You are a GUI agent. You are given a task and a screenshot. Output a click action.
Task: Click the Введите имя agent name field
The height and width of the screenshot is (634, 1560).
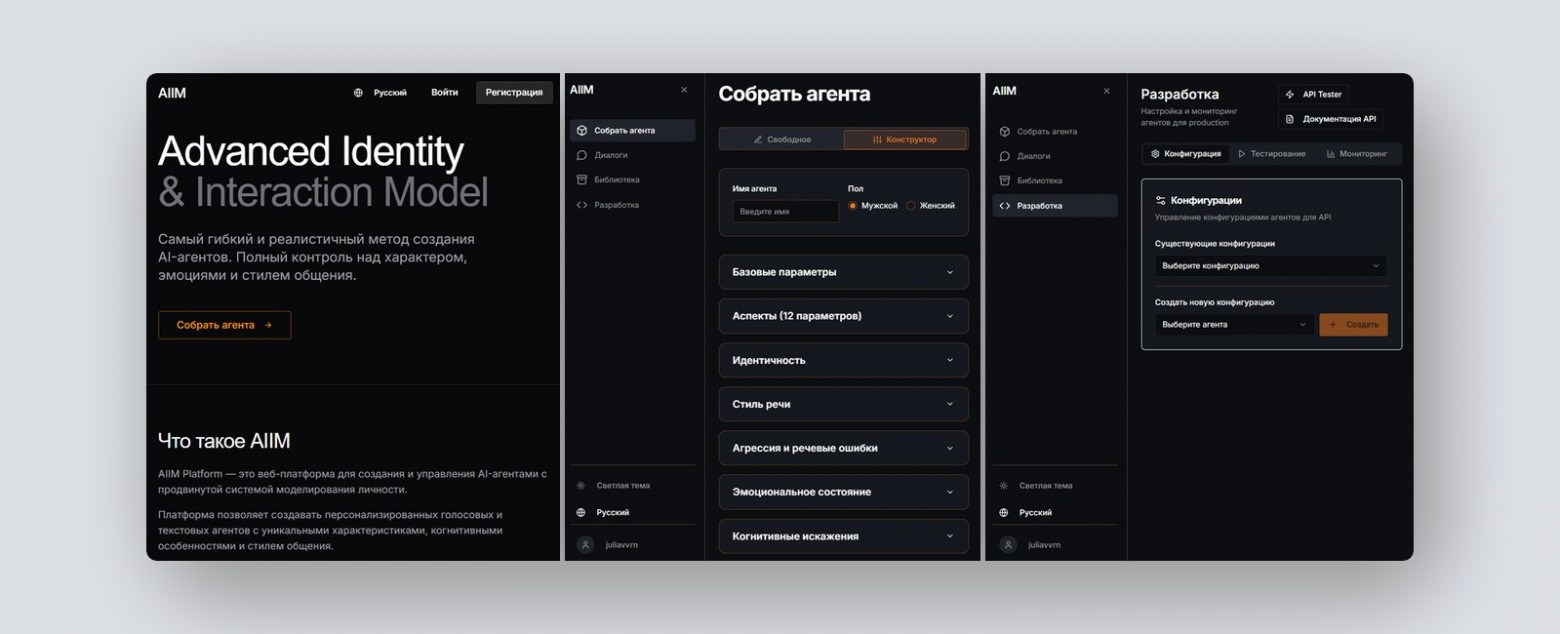pos(785,212)
